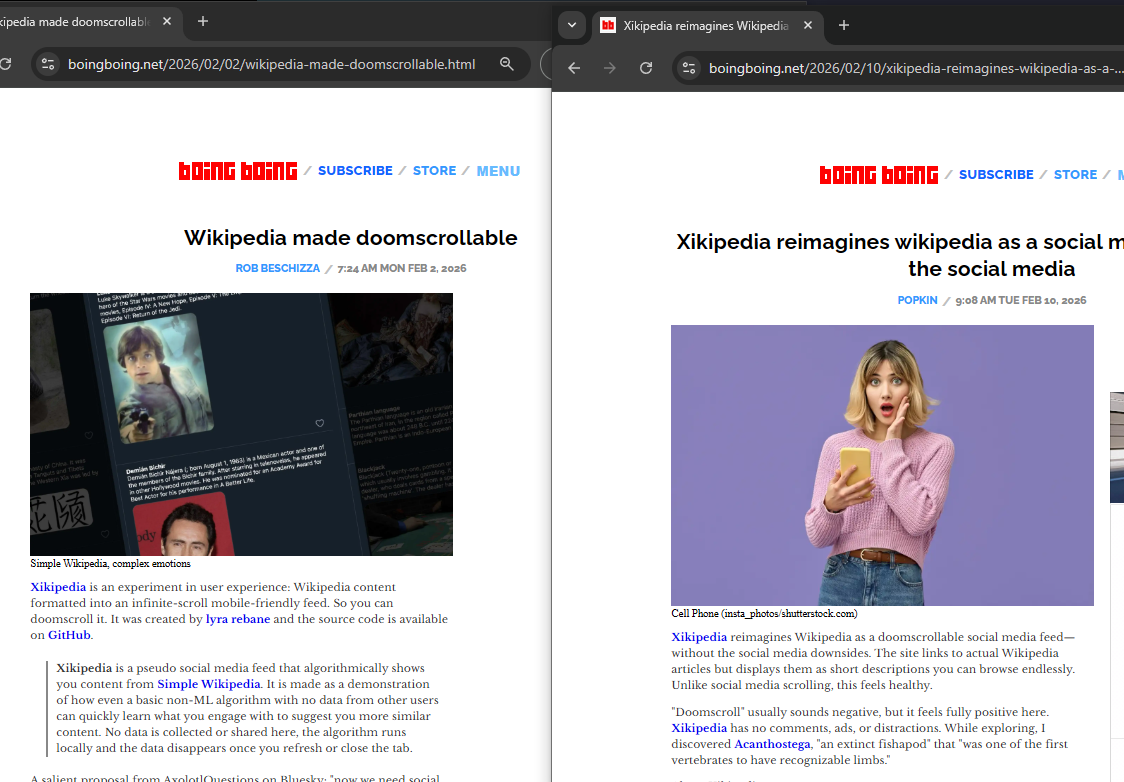
Task: Open a new tab in the right window
Action: (844, 25)
